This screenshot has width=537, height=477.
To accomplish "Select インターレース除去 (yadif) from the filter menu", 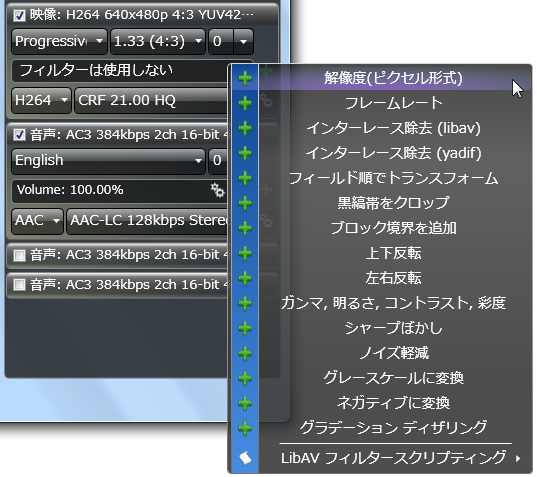I will click(x=394, y=153).
